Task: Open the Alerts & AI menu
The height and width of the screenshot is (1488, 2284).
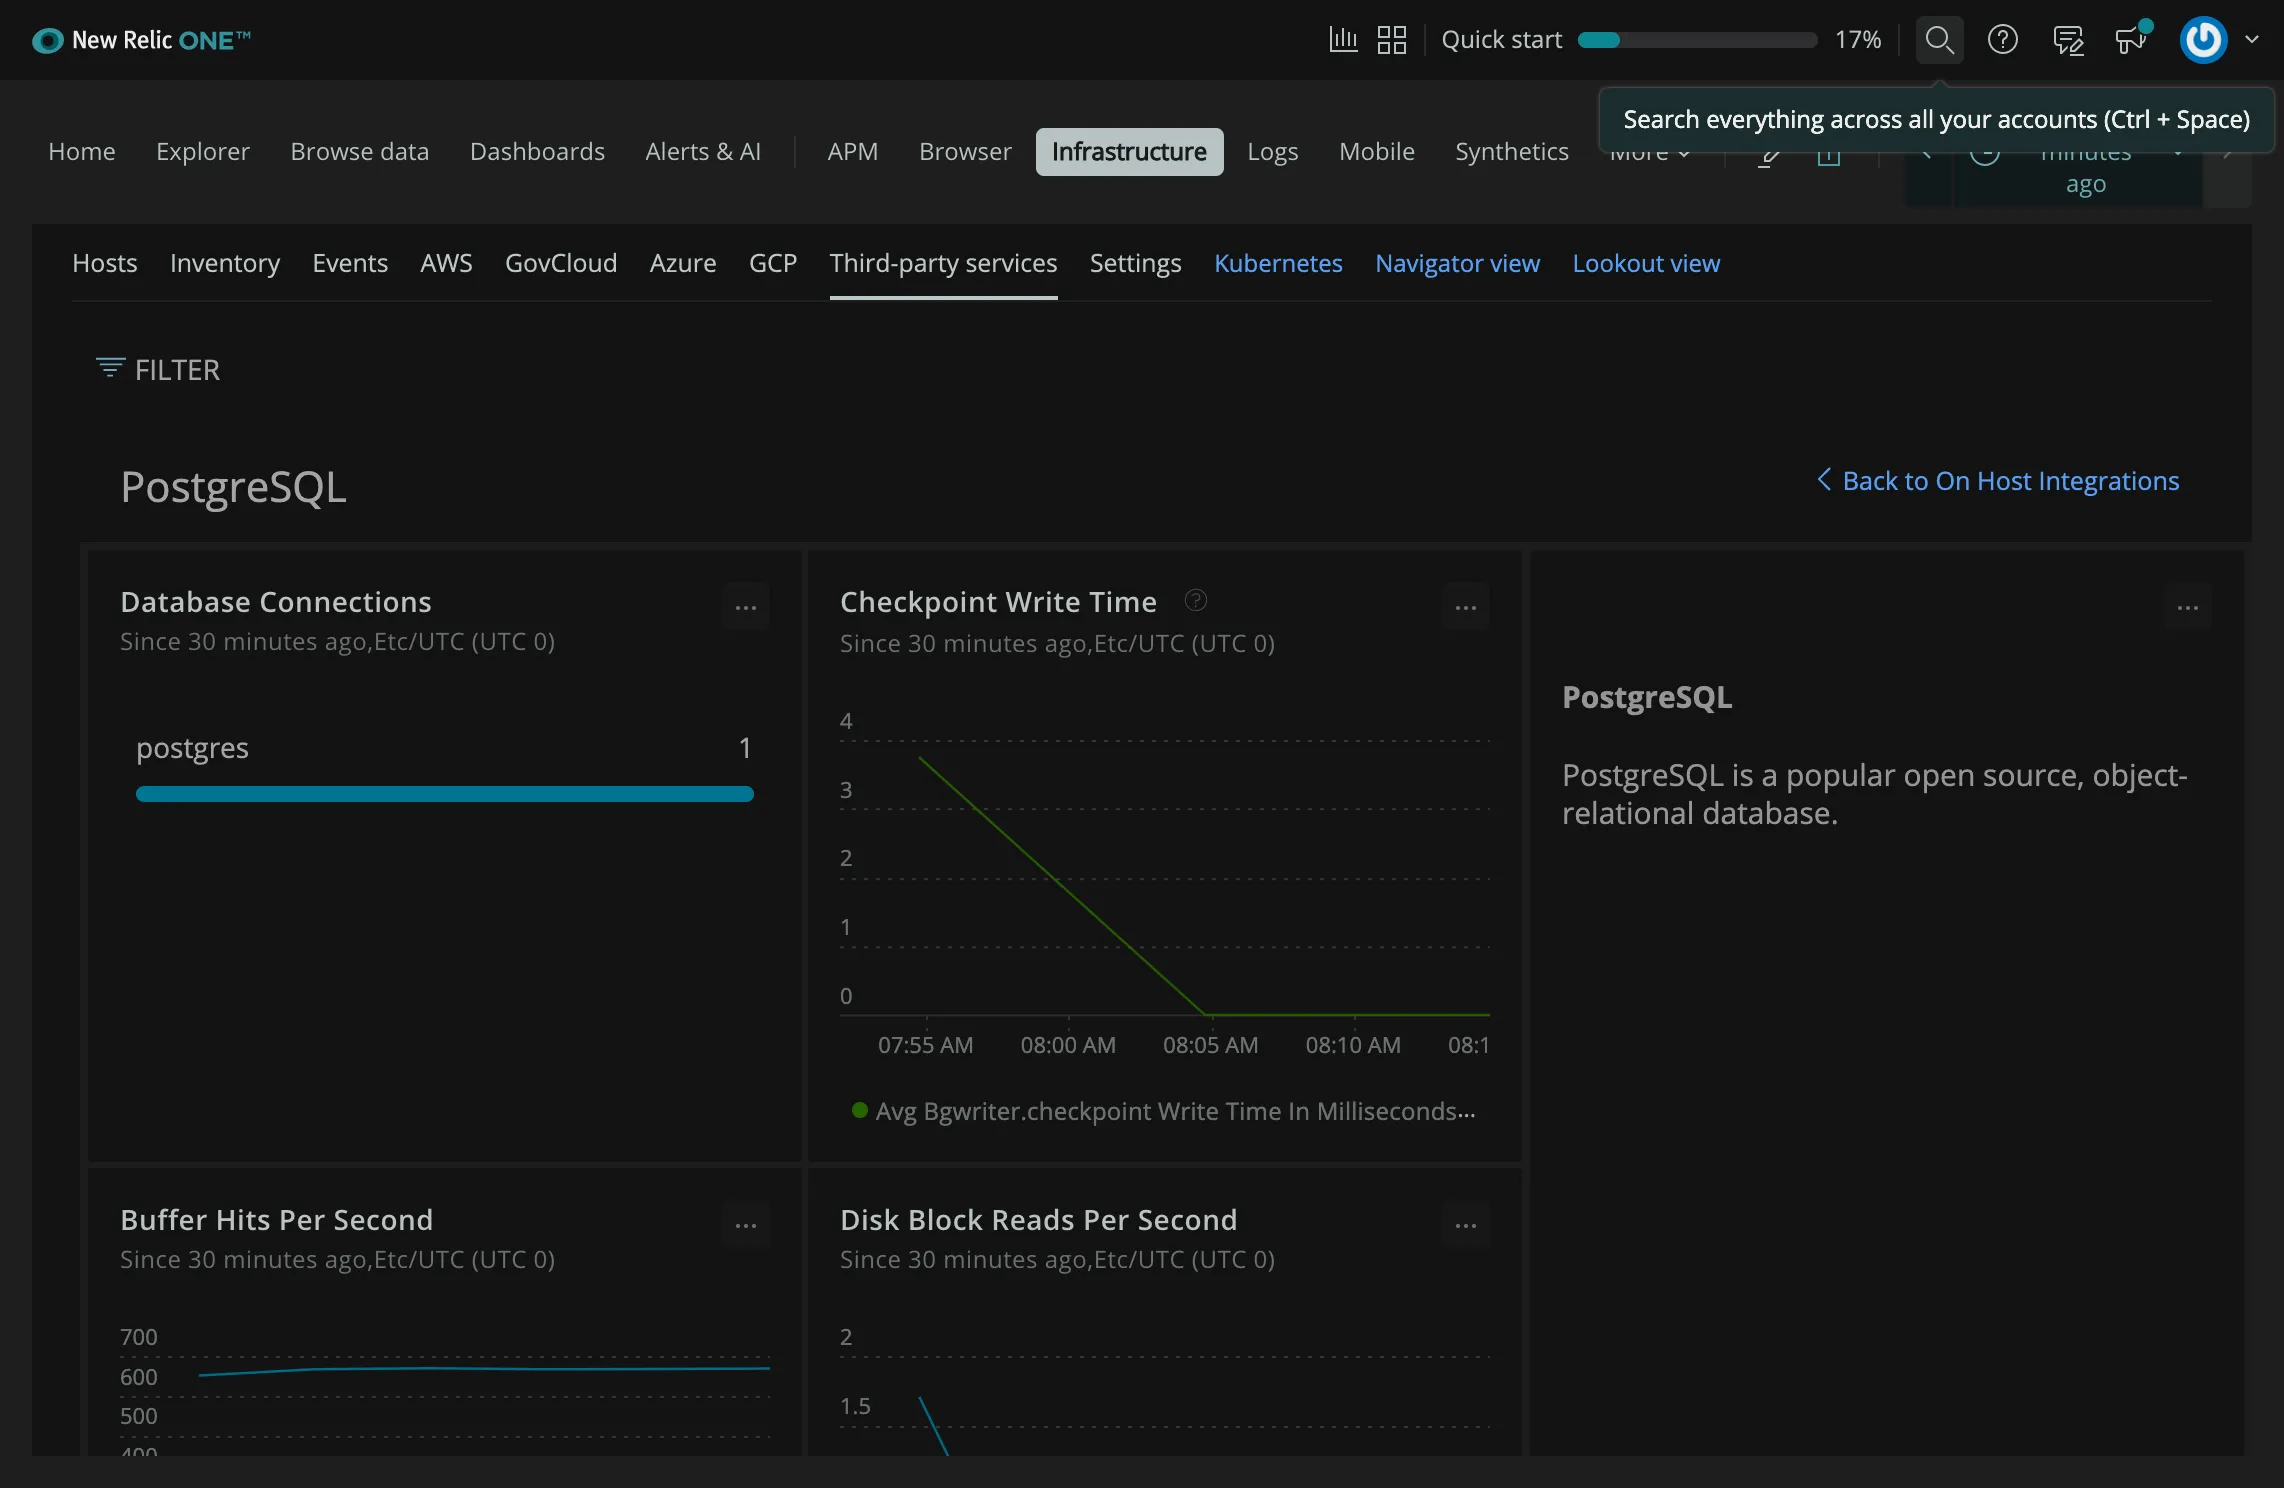Action: (703, 151)
